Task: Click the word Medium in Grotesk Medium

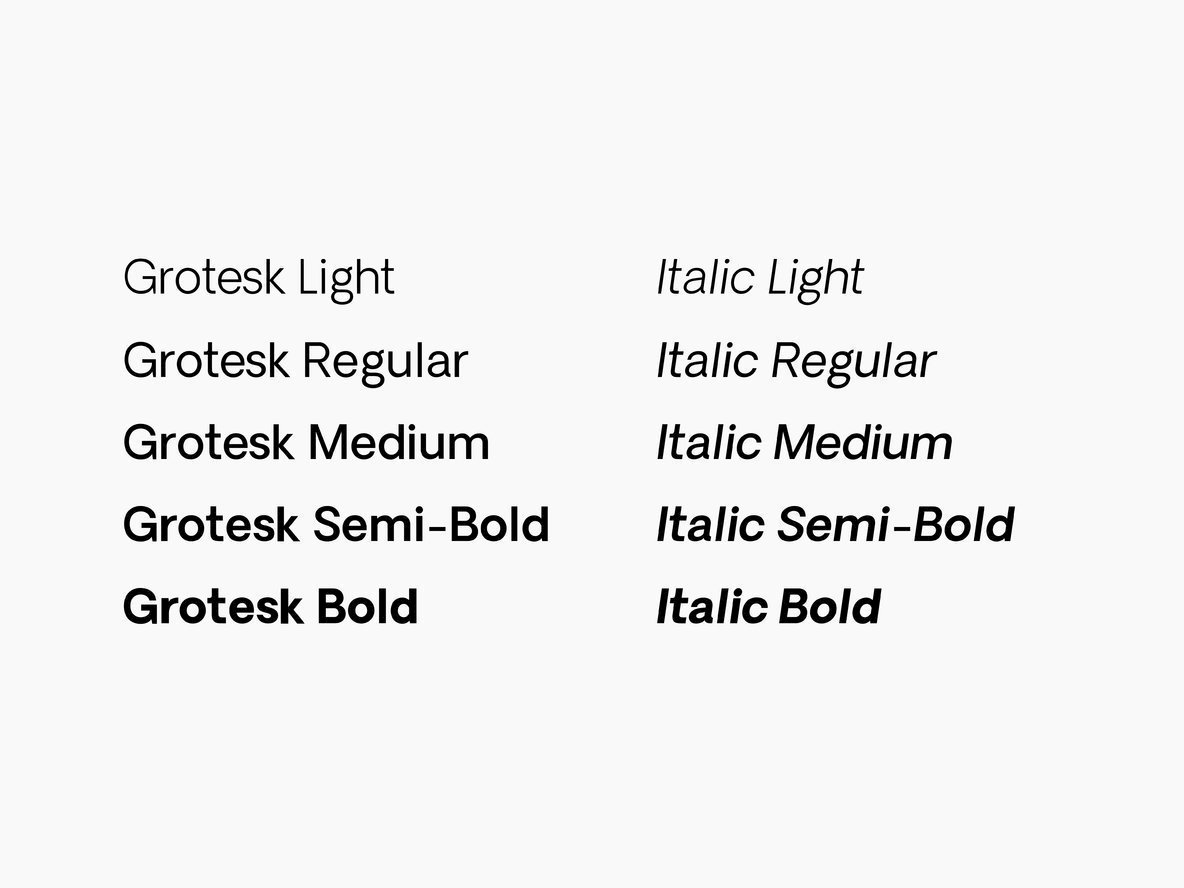Action: 398,443
